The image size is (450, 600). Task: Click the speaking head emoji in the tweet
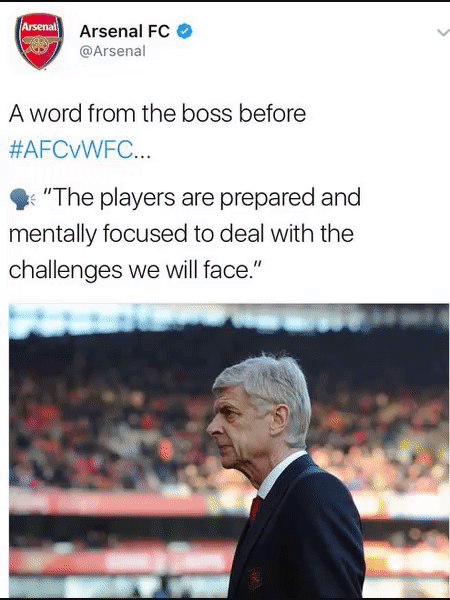tap(22, 199)
